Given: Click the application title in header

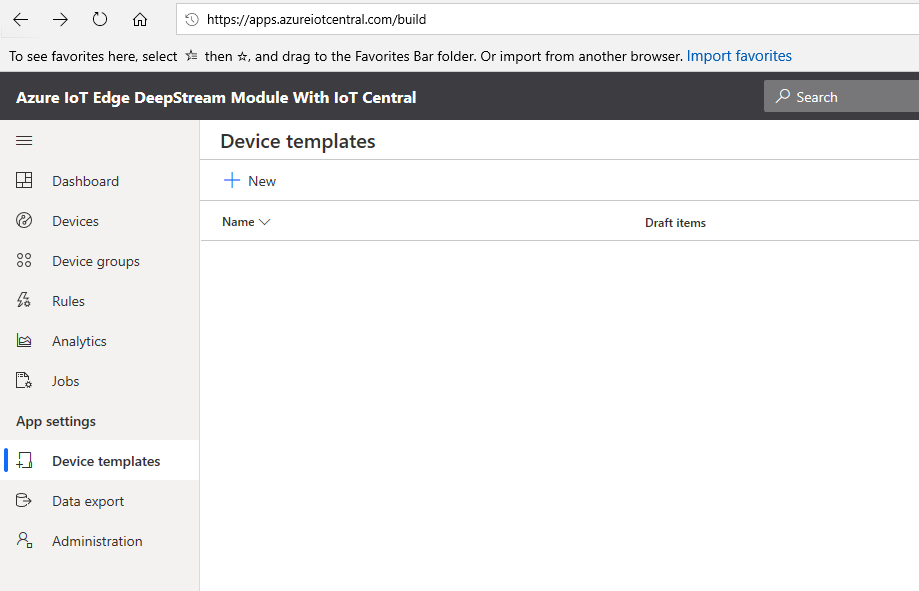Looking at the screenshot, I should click(x=216, y=97).
